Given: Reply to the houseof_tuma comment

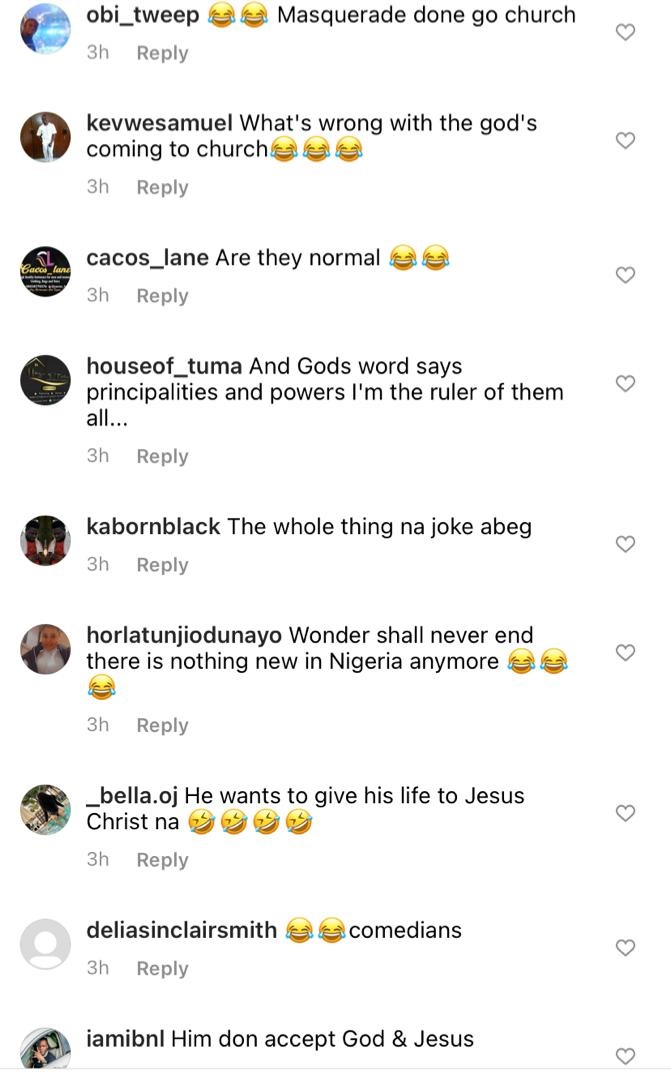Looking at the screenshot, I should (x=162, y=456).
